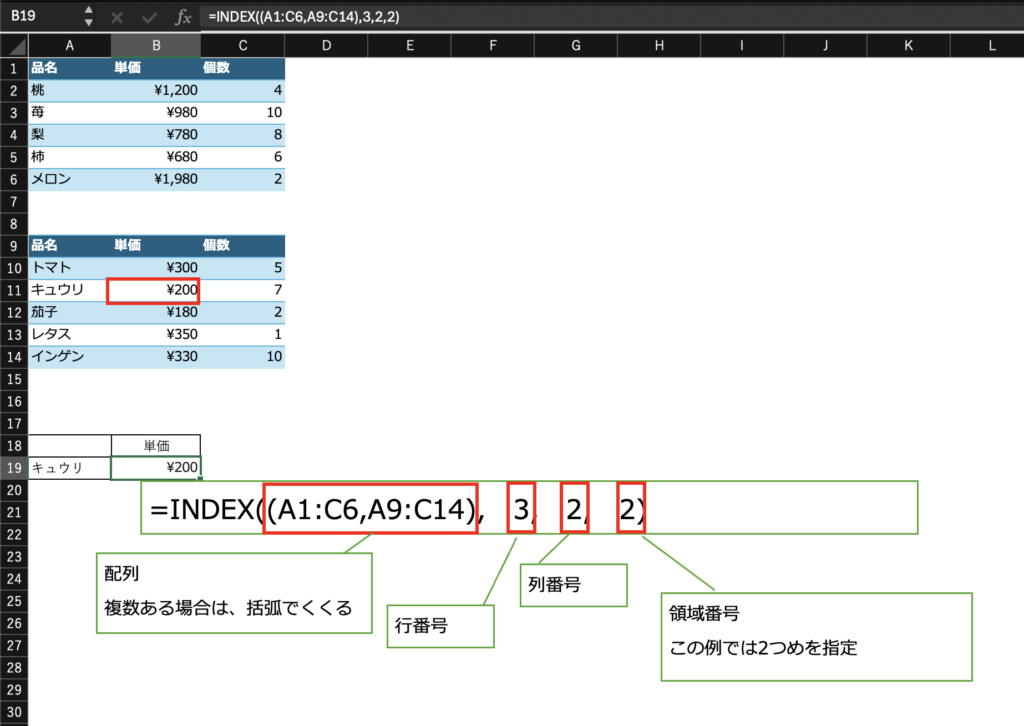
Task: Click the ¥1,980 price cell
Action: pos(155,179)
